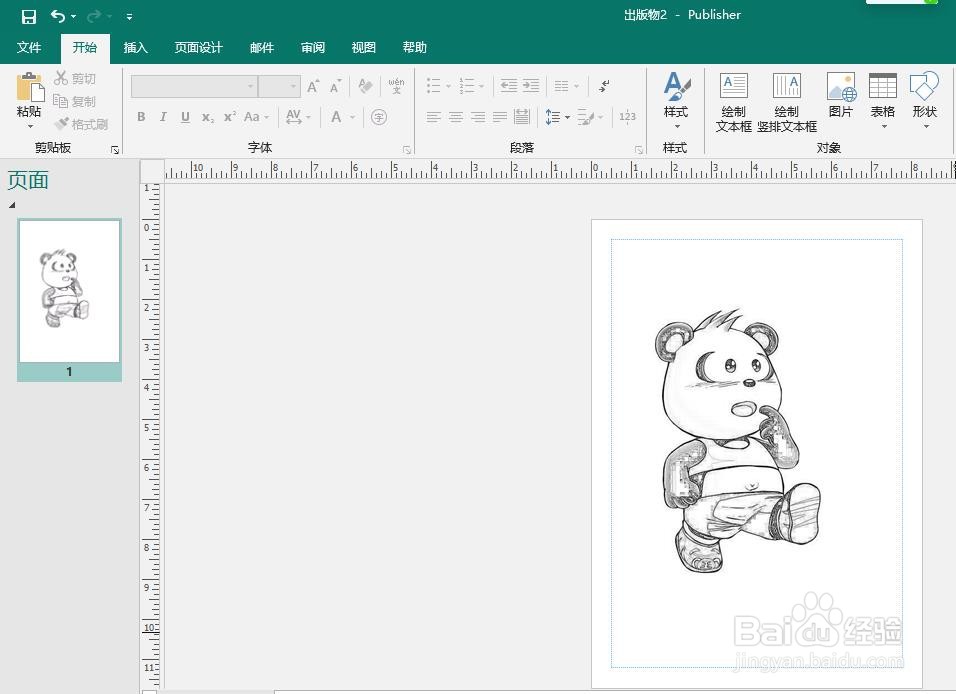
Task: Click the text direction arrow icon
Action: click(605, 86)
